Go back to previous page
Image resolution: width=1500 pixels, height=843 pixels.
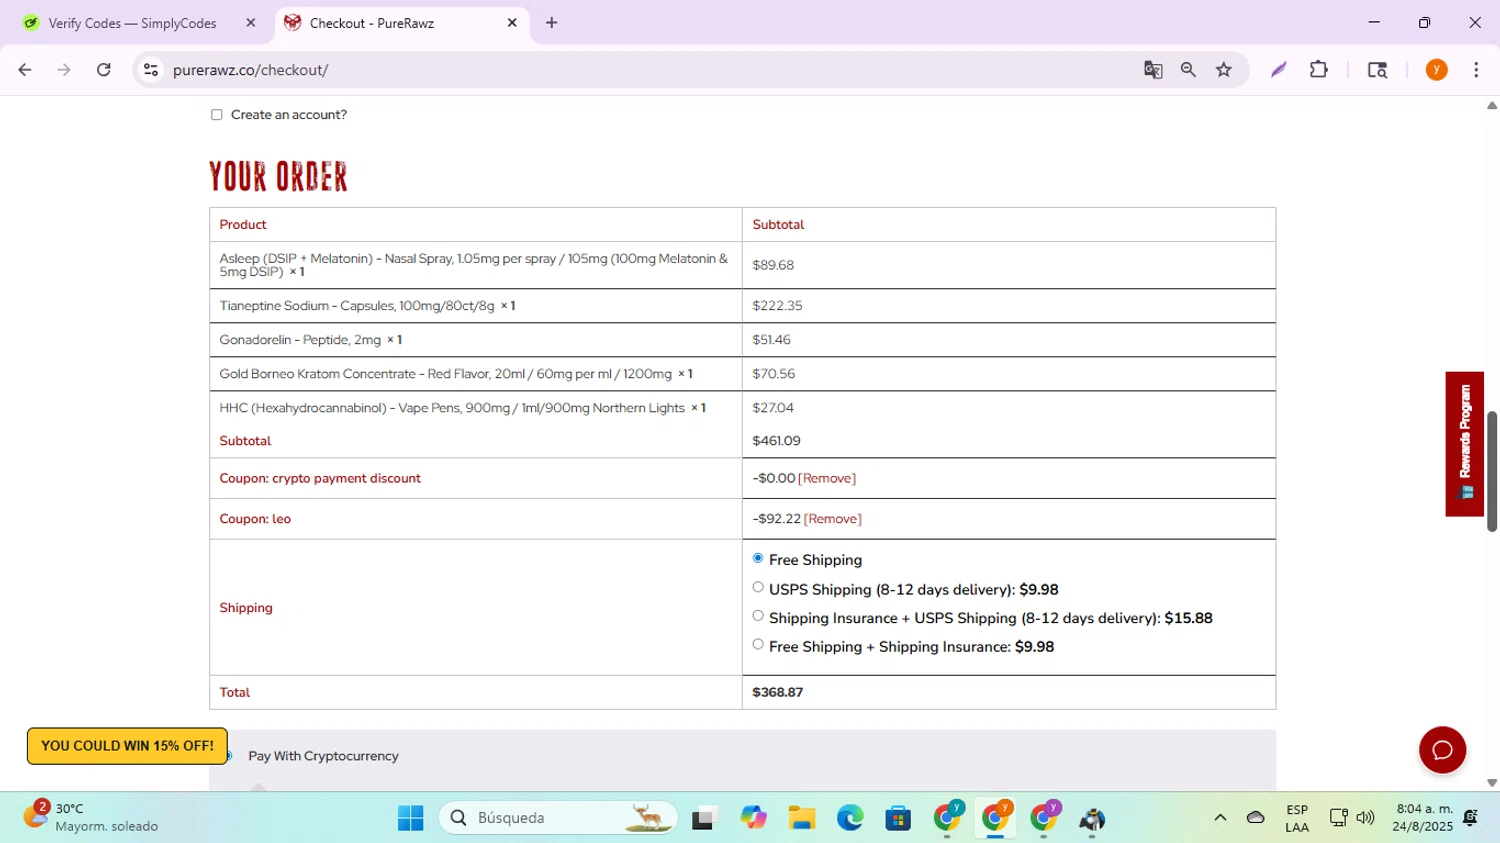[x=25, y=70]
